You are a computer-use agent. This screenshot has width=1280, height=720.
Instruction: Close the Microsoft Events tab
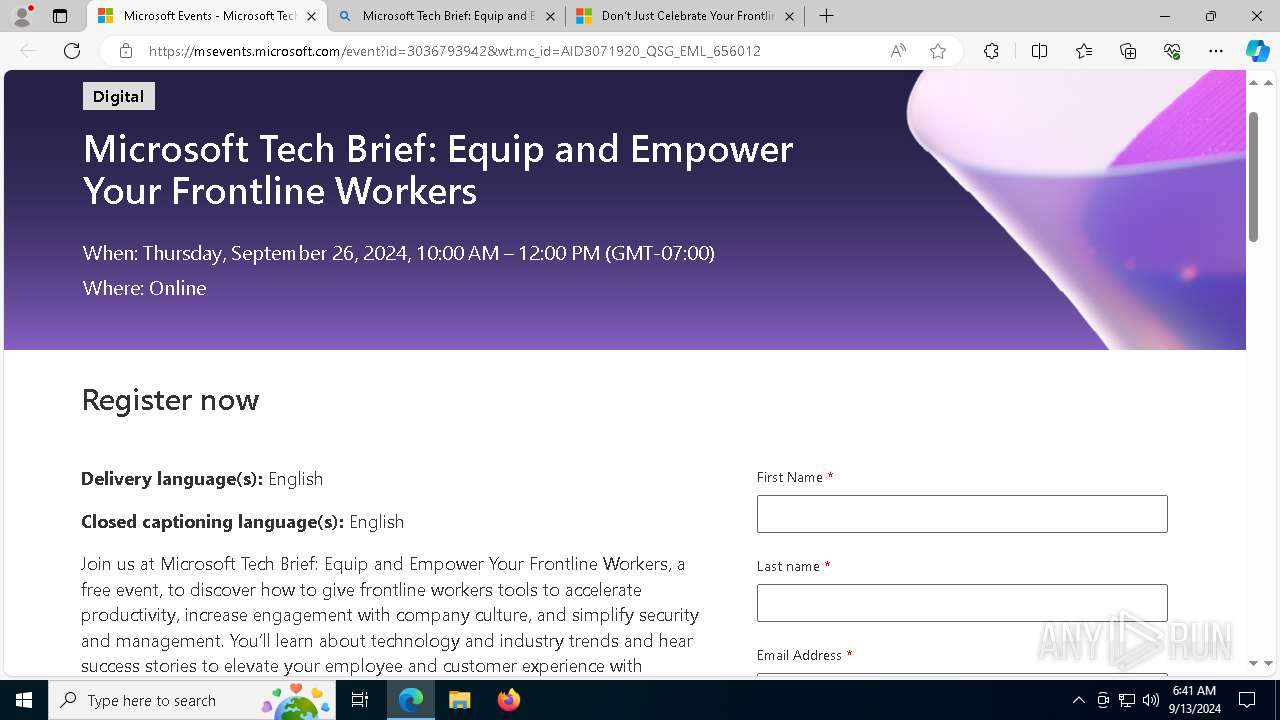point(311,16)
